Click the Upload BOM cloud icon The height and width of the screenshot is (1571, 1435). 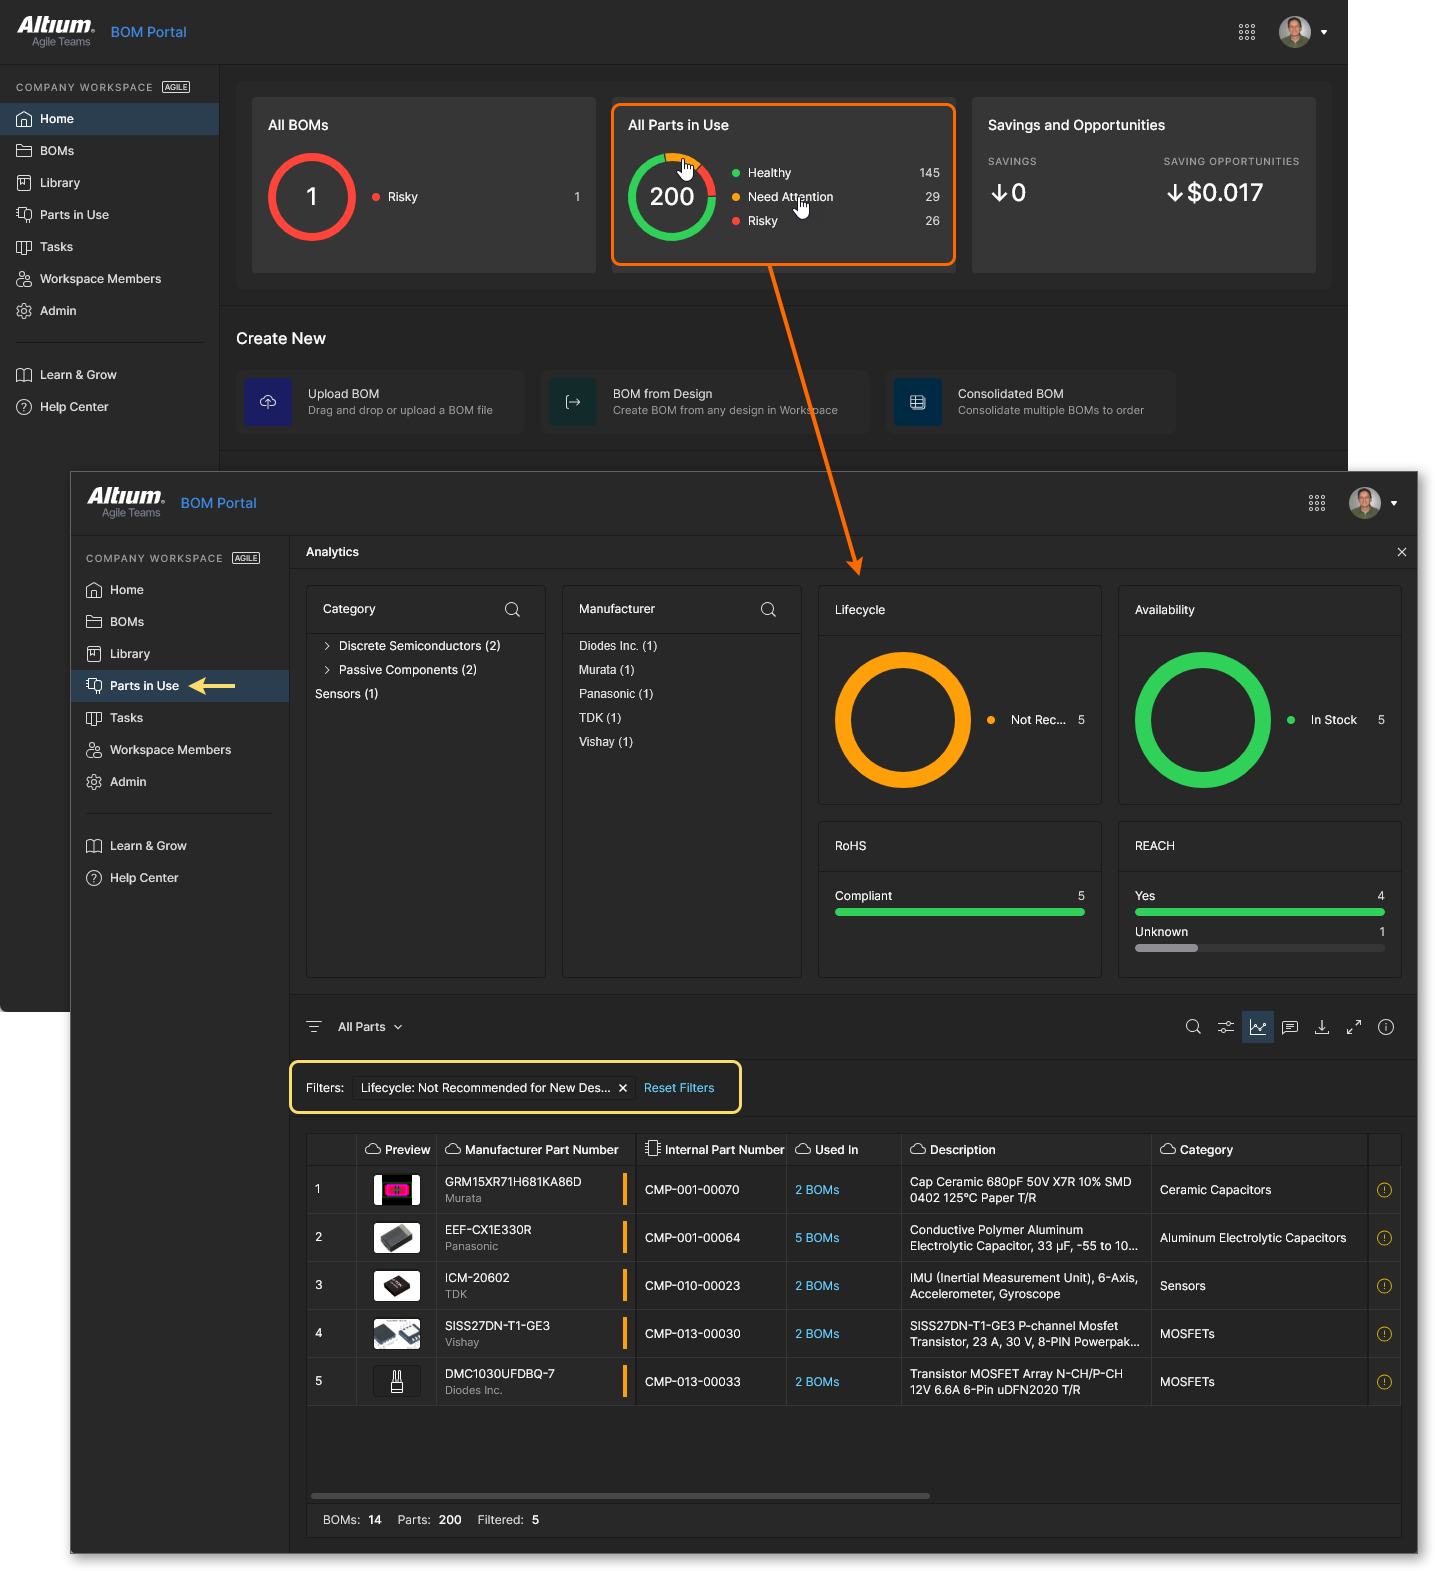coord(268,402)
